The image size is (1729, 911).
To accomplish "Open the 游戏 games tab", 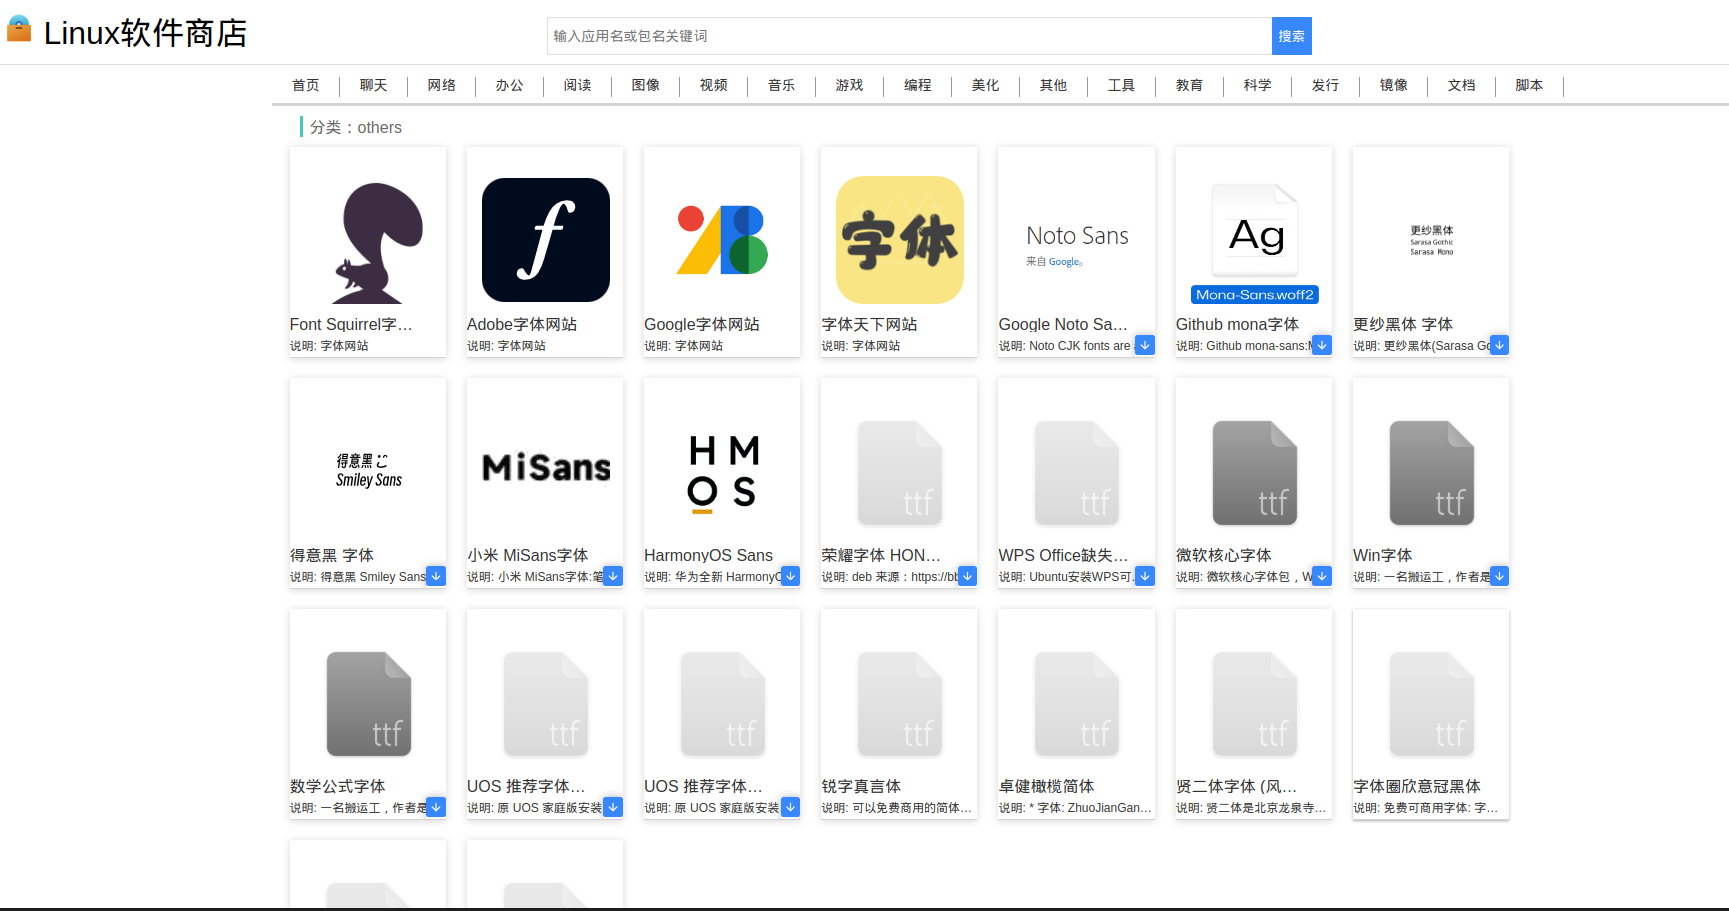I will pyautogui.click(x=849, y=86).
